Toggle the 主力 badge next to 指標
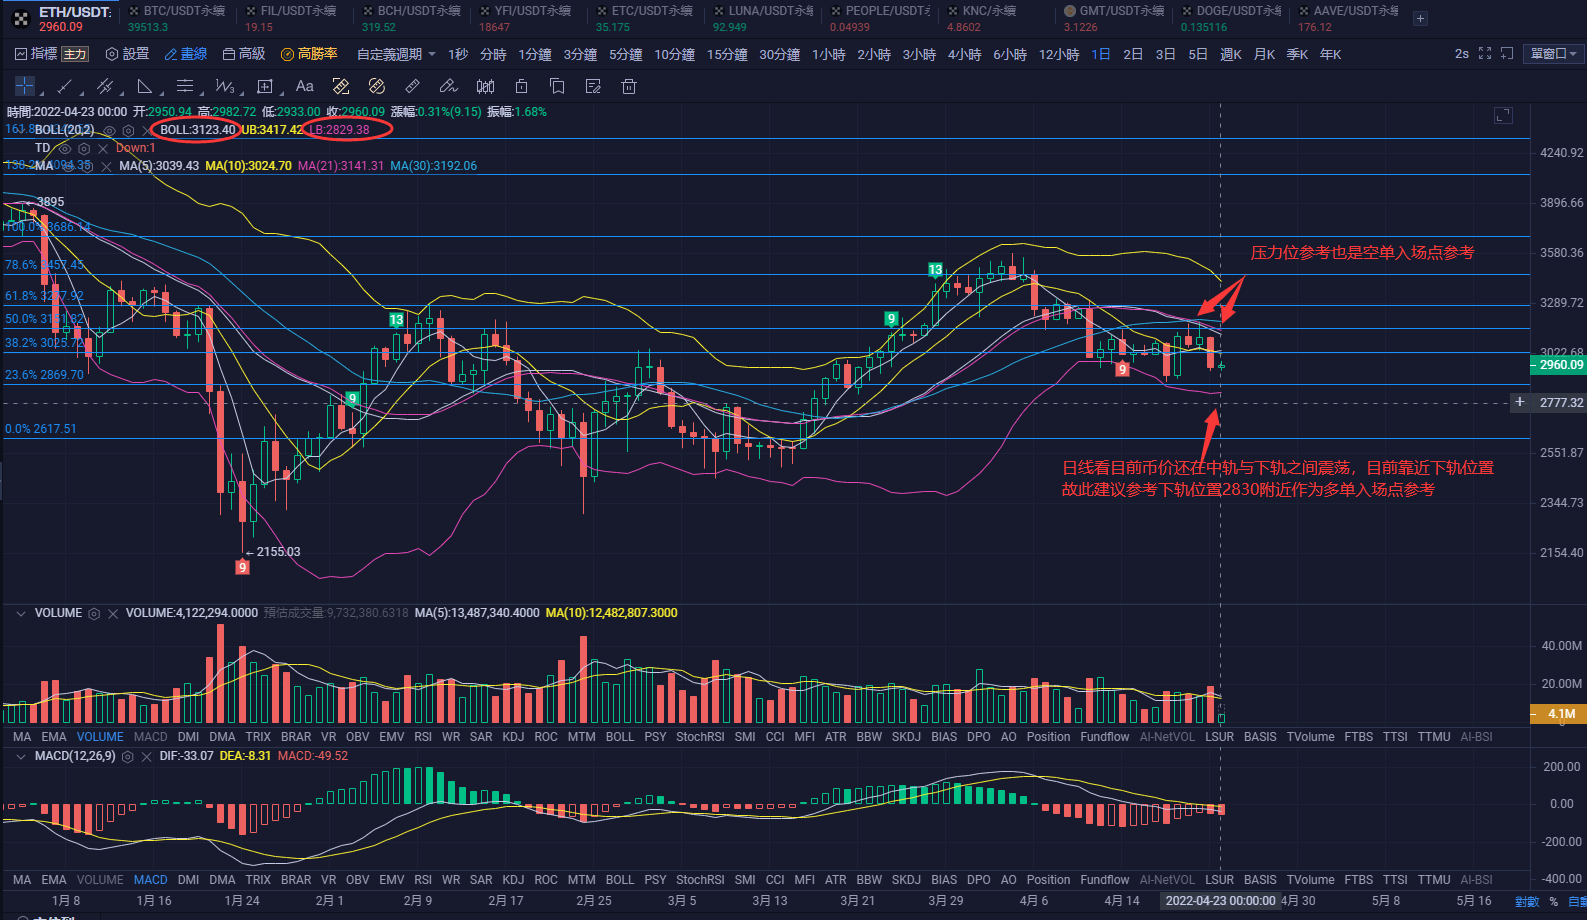 coord(75,54)
